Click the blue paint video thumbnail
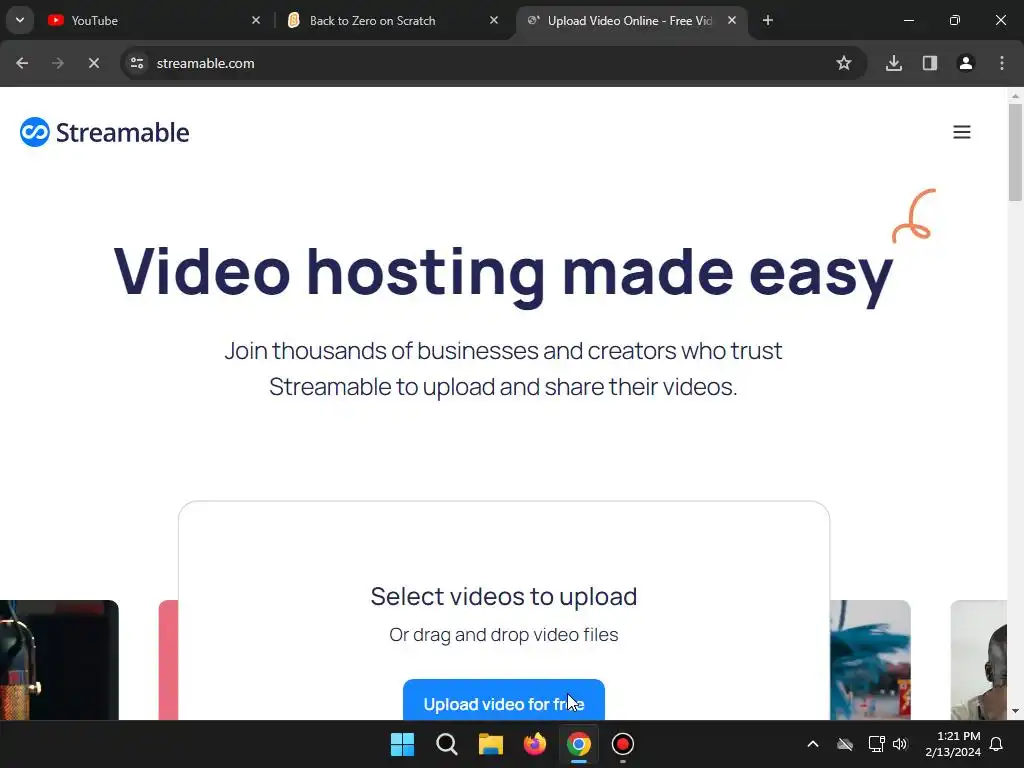The height and width of the screenshot is (768, 1024). pyautogui.click(x=870, y=660)
